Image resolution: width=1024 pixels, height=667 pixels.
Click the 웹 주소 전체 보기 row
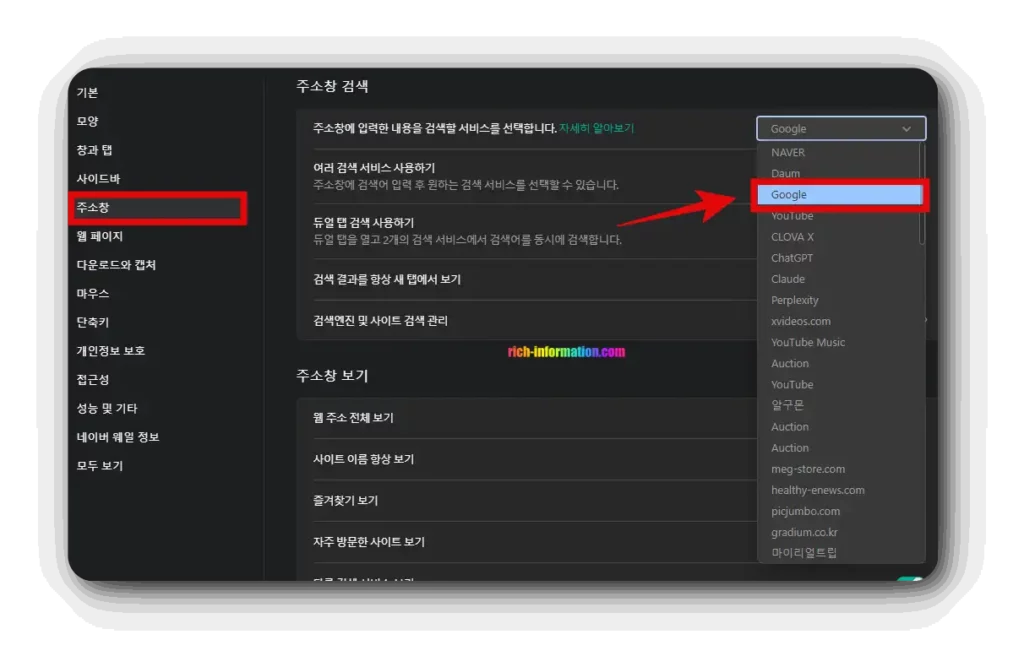coord(526,418)
